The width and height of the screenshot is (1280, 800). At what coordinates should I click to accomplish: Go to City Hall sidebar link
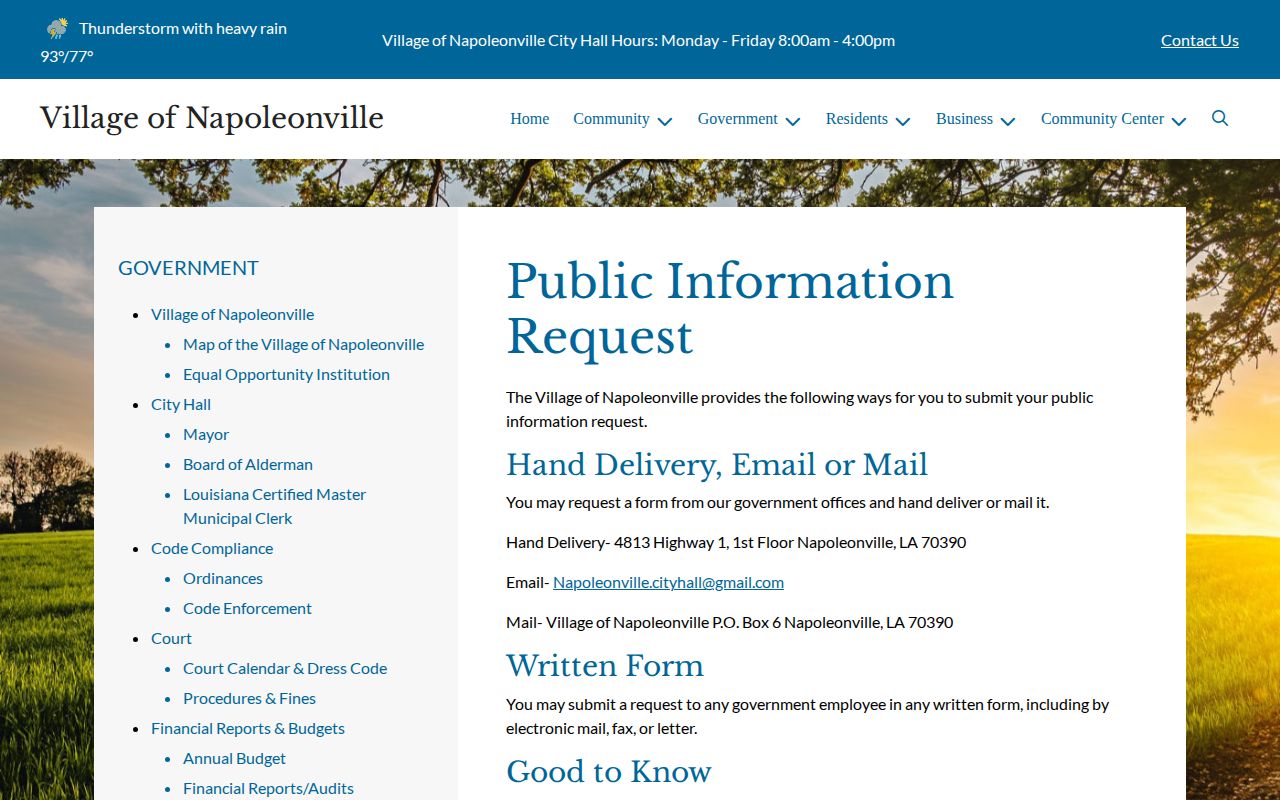[181, 404]
